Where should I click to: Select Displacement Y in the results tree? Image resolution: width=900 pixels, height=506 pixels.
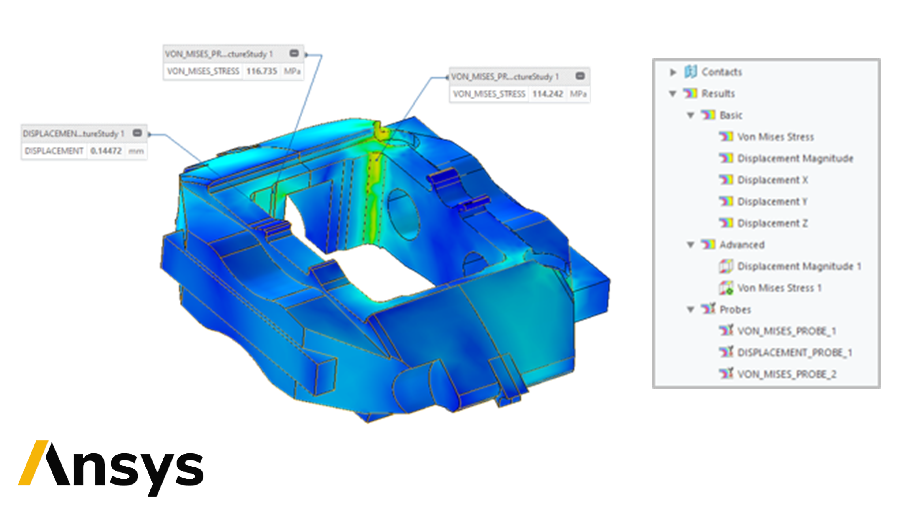[772, 202]
